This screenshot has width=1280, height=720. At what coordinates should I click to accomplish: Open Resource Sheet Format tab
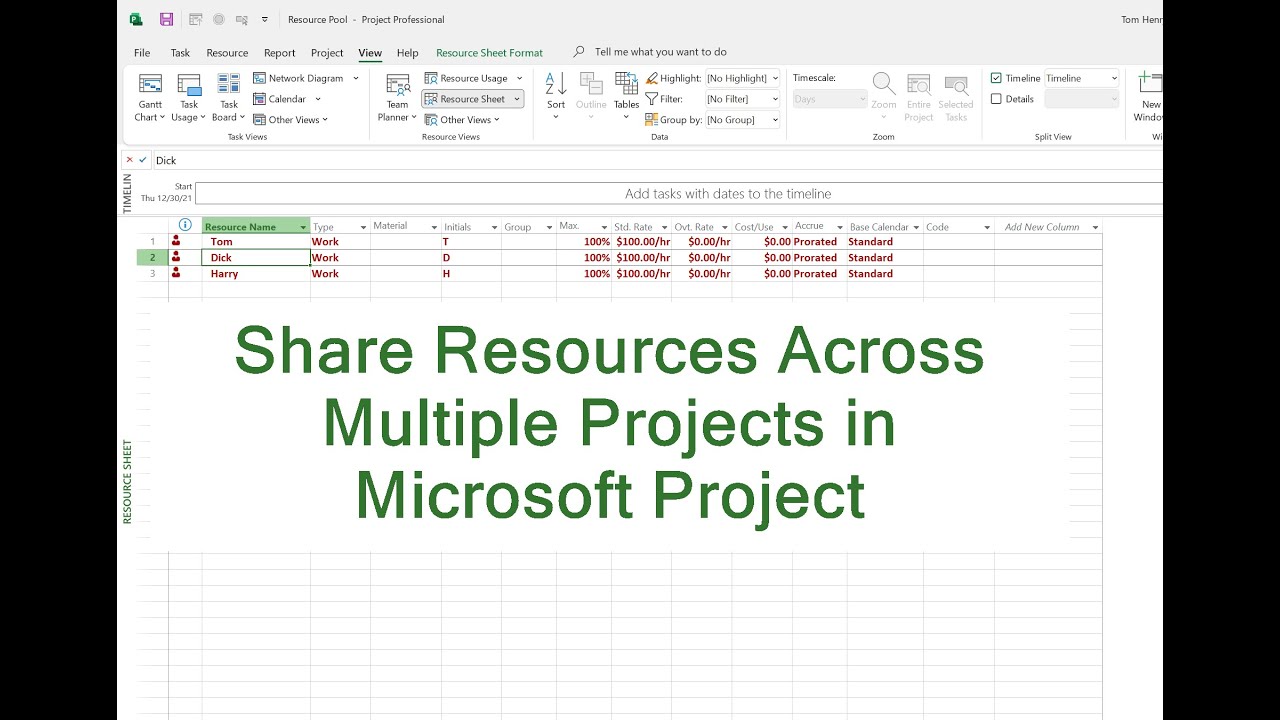coord(489,53)
